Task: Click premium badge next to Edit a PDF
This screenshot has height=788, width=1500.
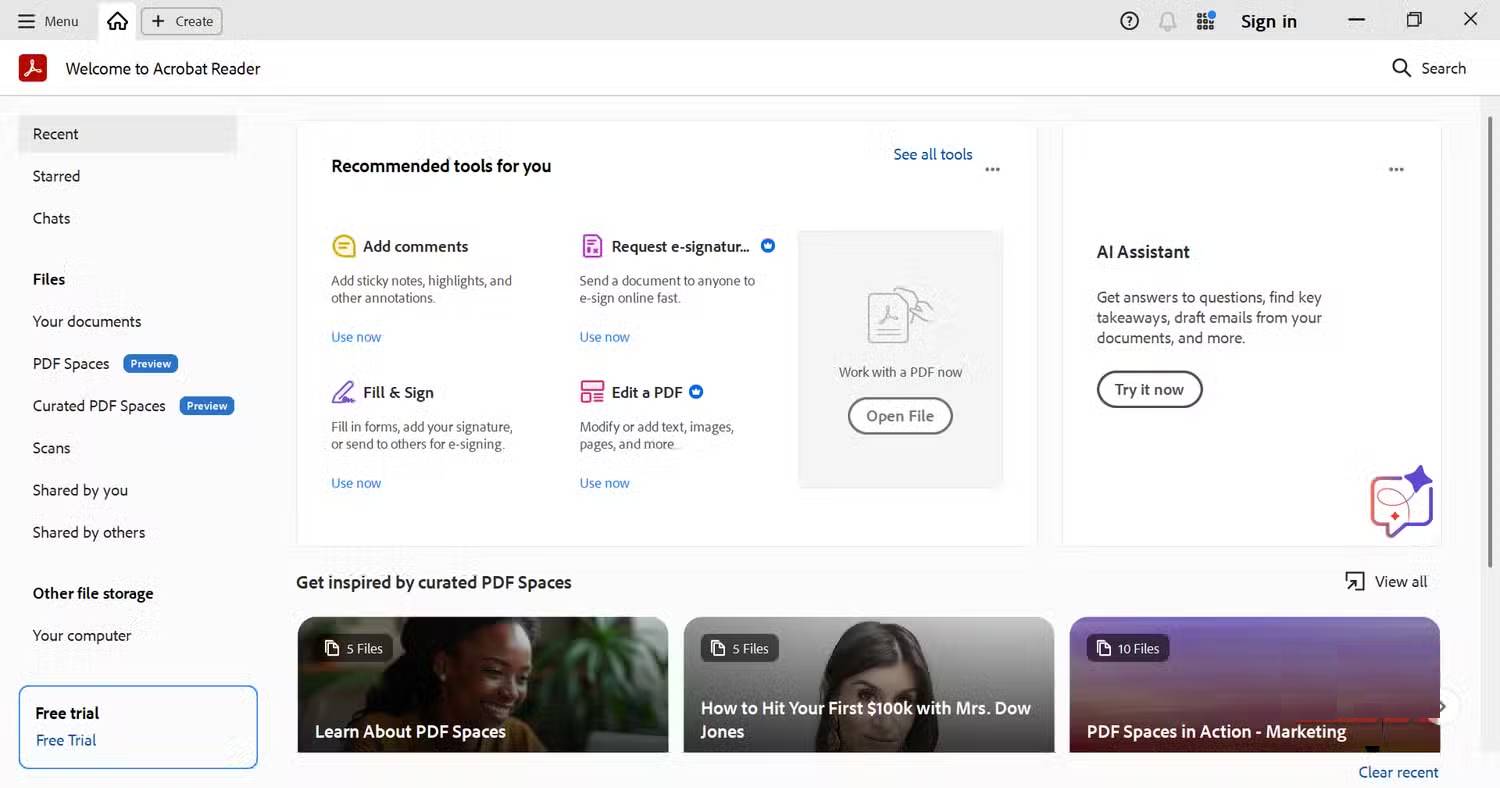Action: point(697,391)
